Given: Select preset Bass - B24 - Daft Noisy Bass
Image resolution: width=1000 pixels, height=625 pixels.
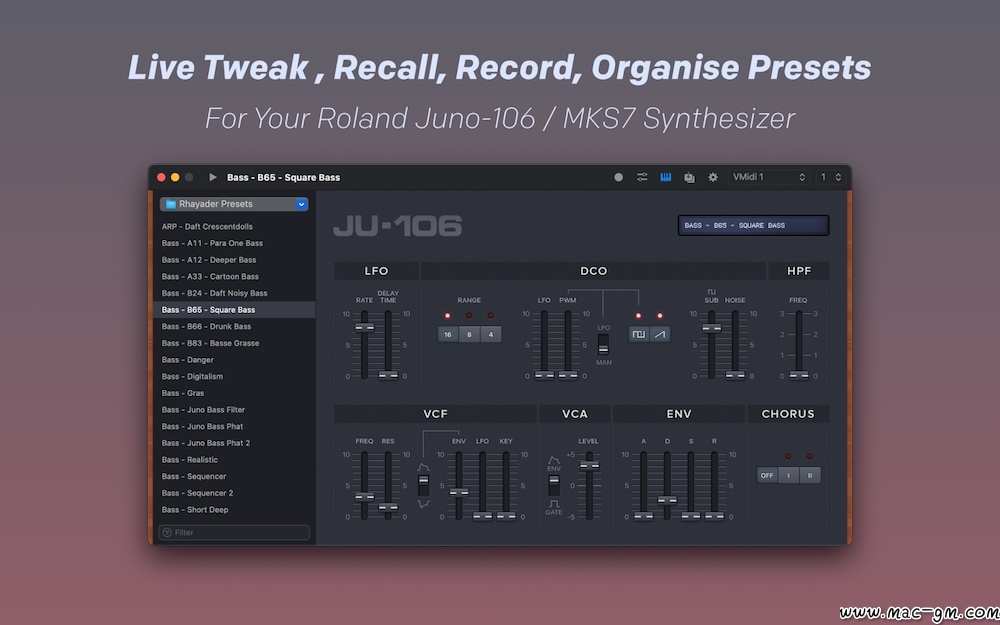Looking at the screenshot, I should pos(234,293).
